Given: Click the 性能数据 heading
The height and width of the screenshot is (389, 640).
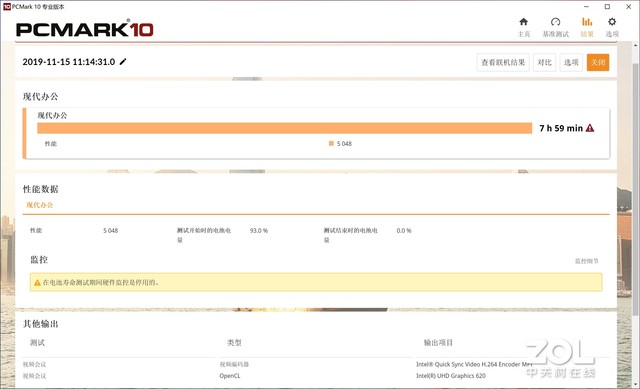Looking at the screenshot, I should [40, 189].
